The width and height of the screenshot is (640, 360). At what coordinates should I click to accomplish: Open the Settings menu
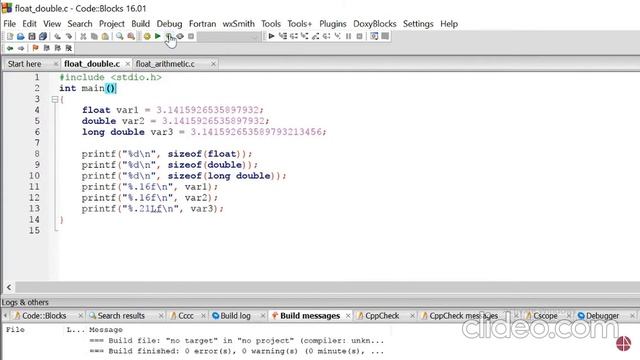point(418,24)
